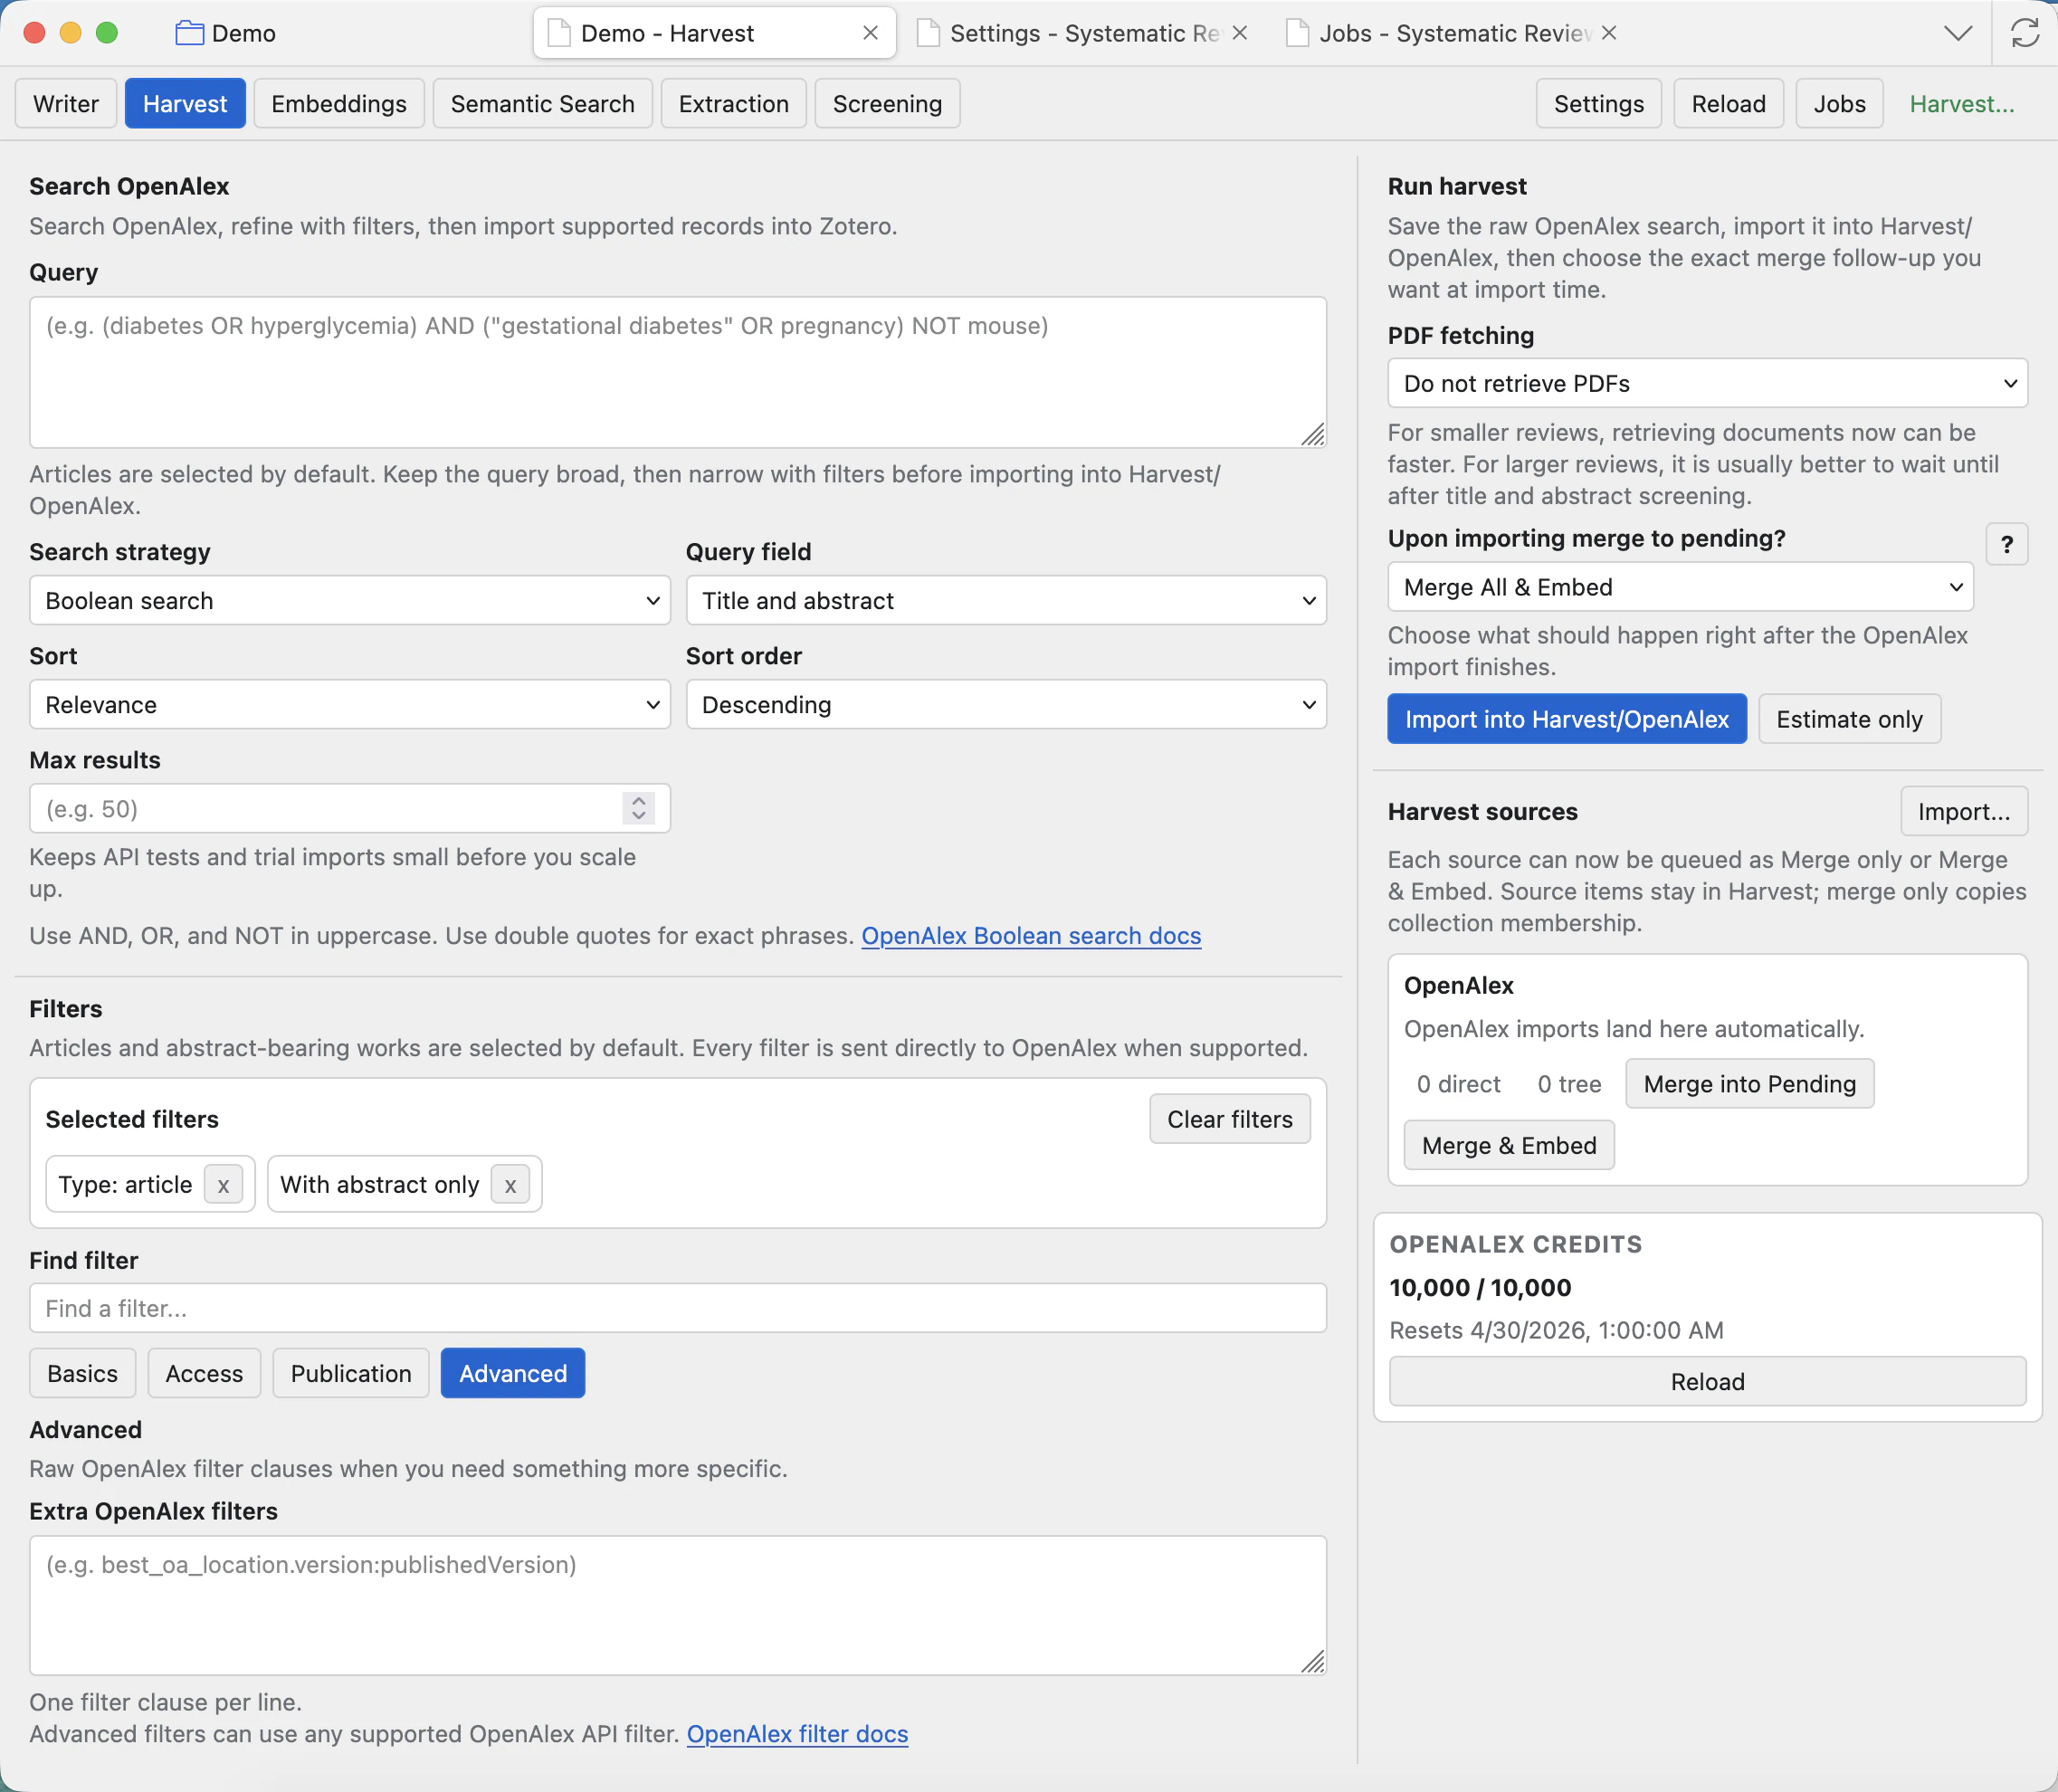Screen dimensions: 2058x1792
Task: Click the Settings button in toolbar
Action: click(x=1598, y=104)
